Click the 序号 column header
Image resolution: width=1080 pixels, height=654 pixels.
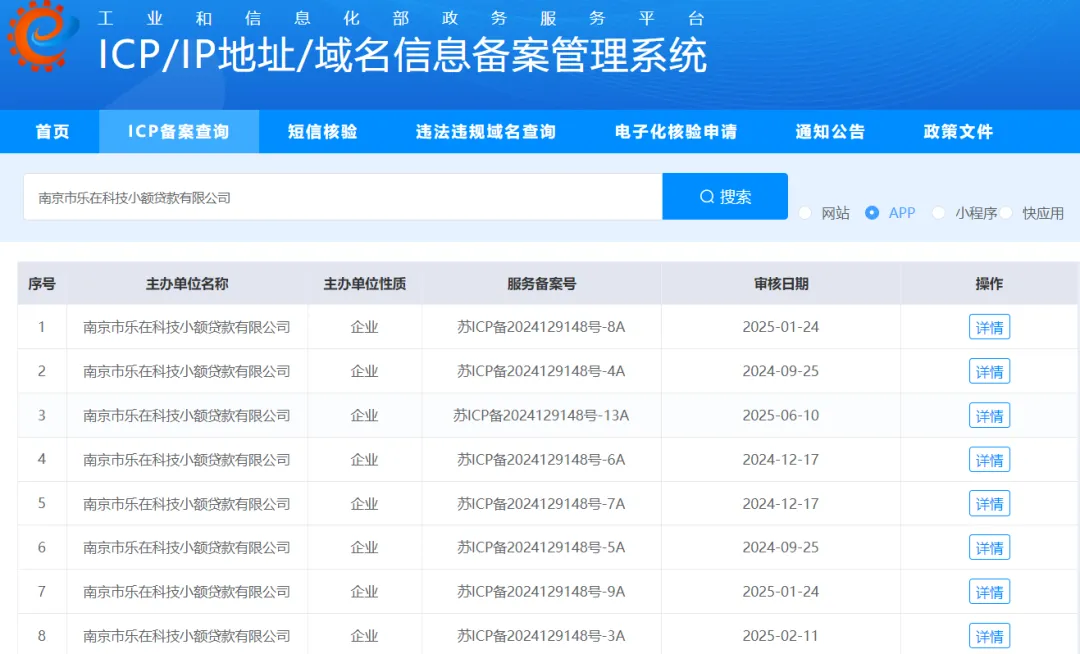[x=41, y=284]
